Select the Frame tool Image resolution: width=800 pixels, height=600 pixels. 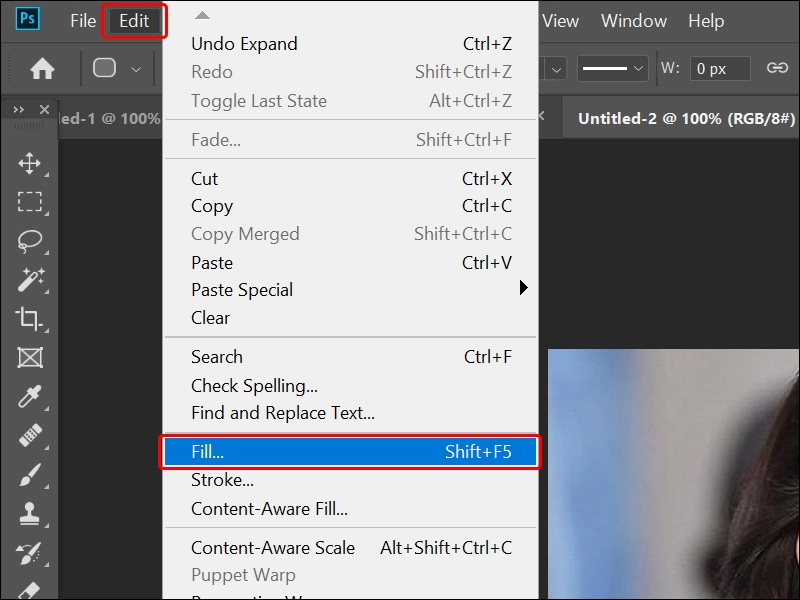30,357
